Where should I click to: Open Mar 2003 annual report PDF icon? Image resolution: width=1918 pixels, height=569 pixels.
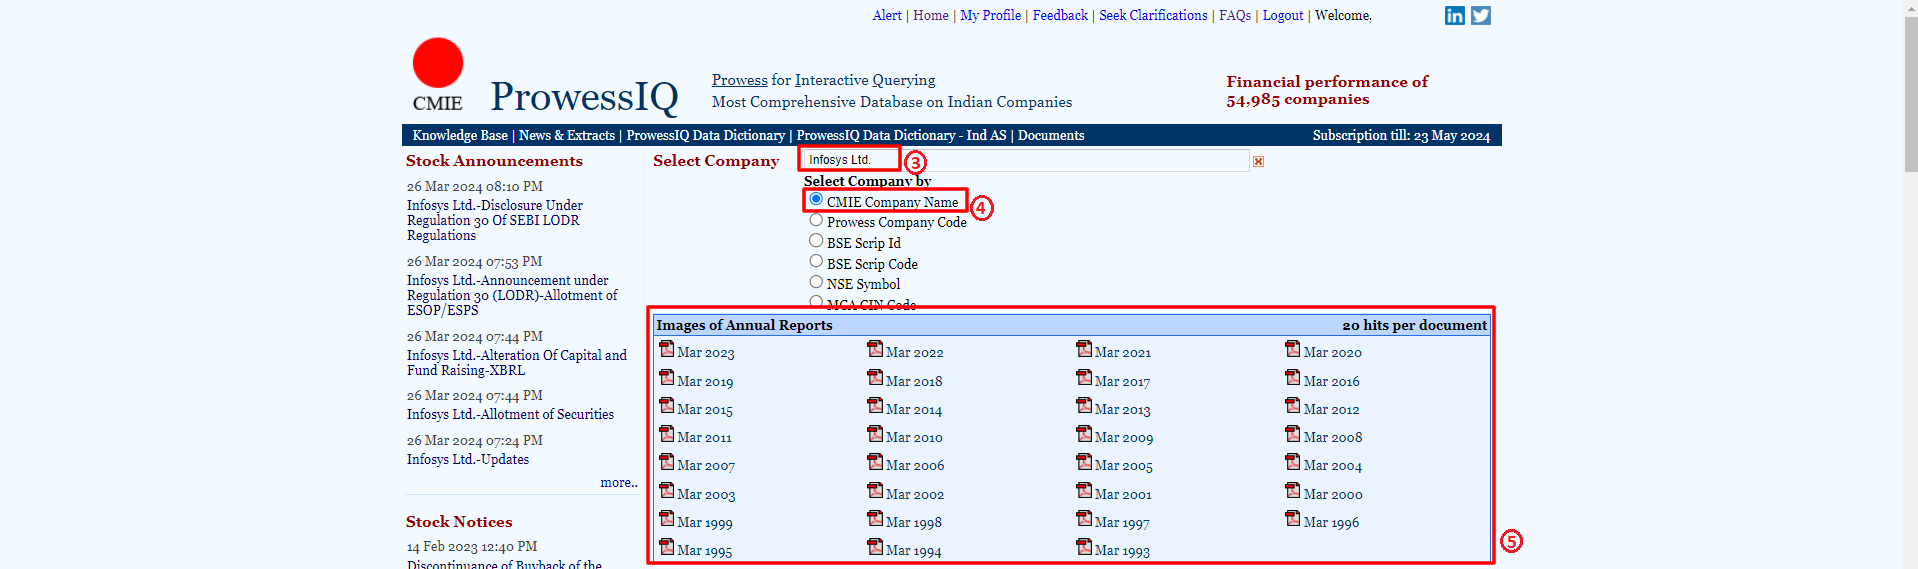click(666, 491)
